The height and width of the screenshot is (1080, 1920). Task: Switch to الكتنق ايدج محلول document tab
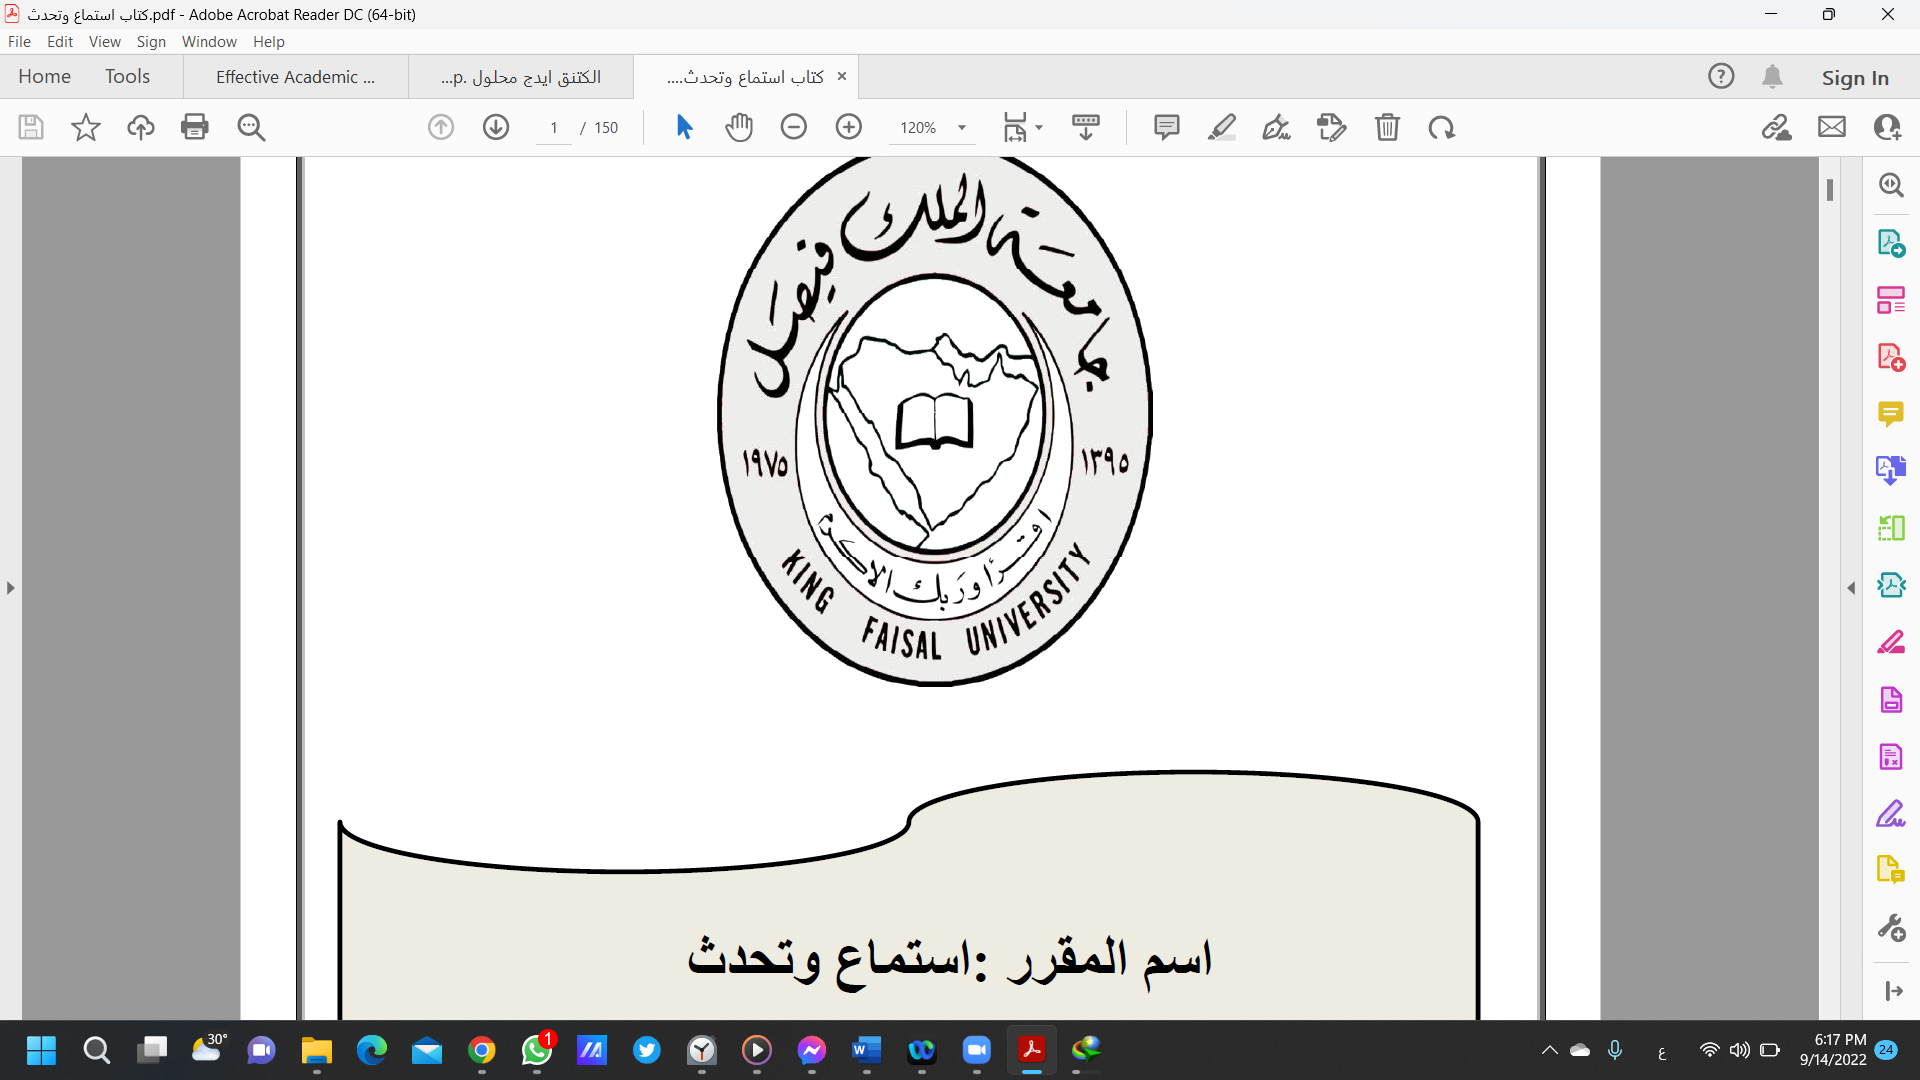pos(521,77)
